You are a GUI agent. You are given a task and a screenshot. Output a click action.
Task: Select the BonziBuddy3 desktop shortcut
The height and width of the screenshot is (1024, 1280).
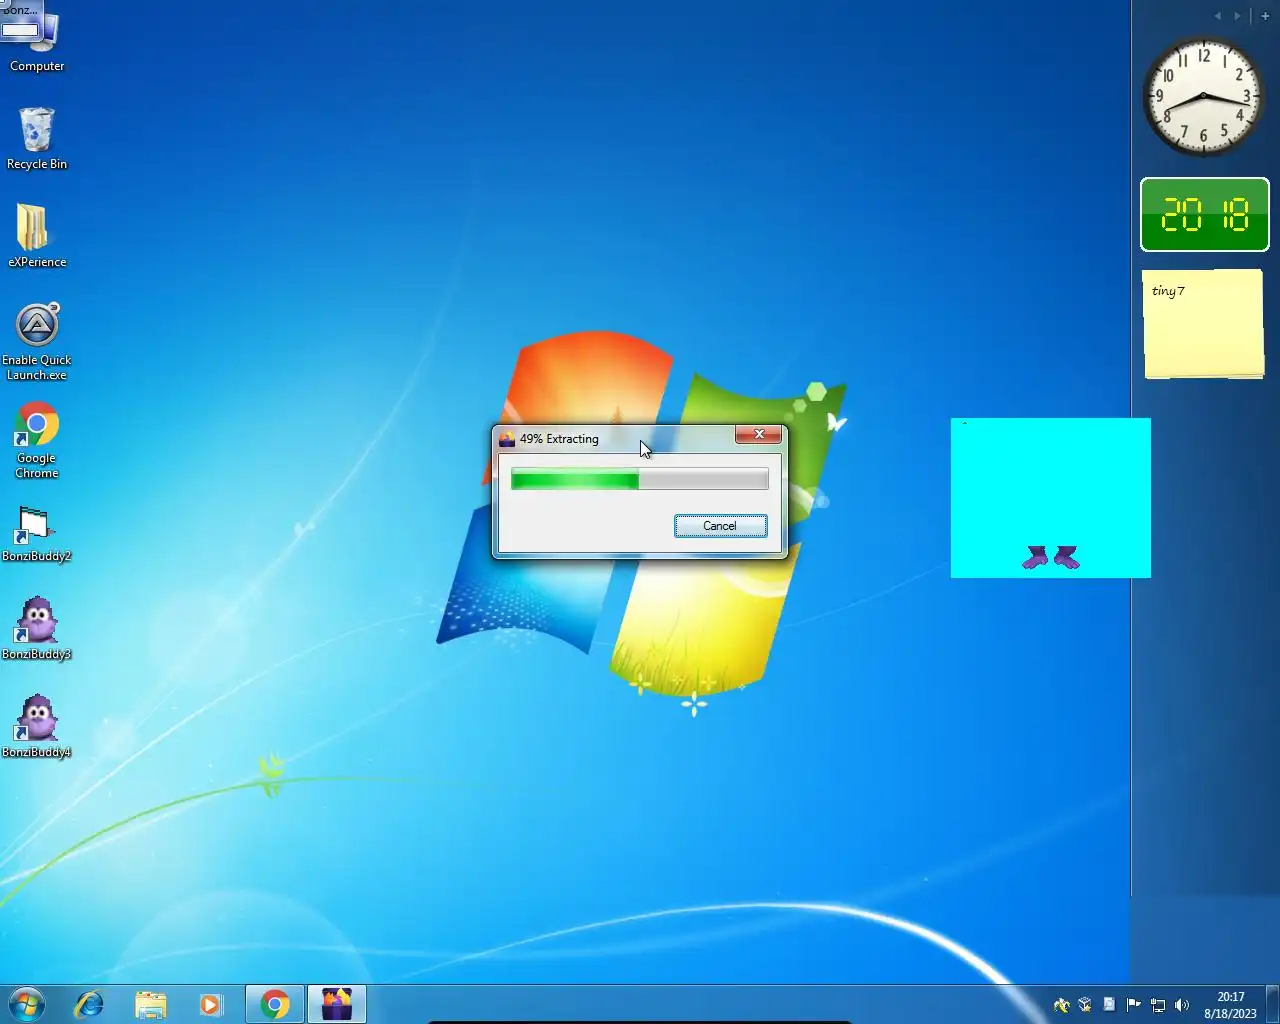(37, 628)
